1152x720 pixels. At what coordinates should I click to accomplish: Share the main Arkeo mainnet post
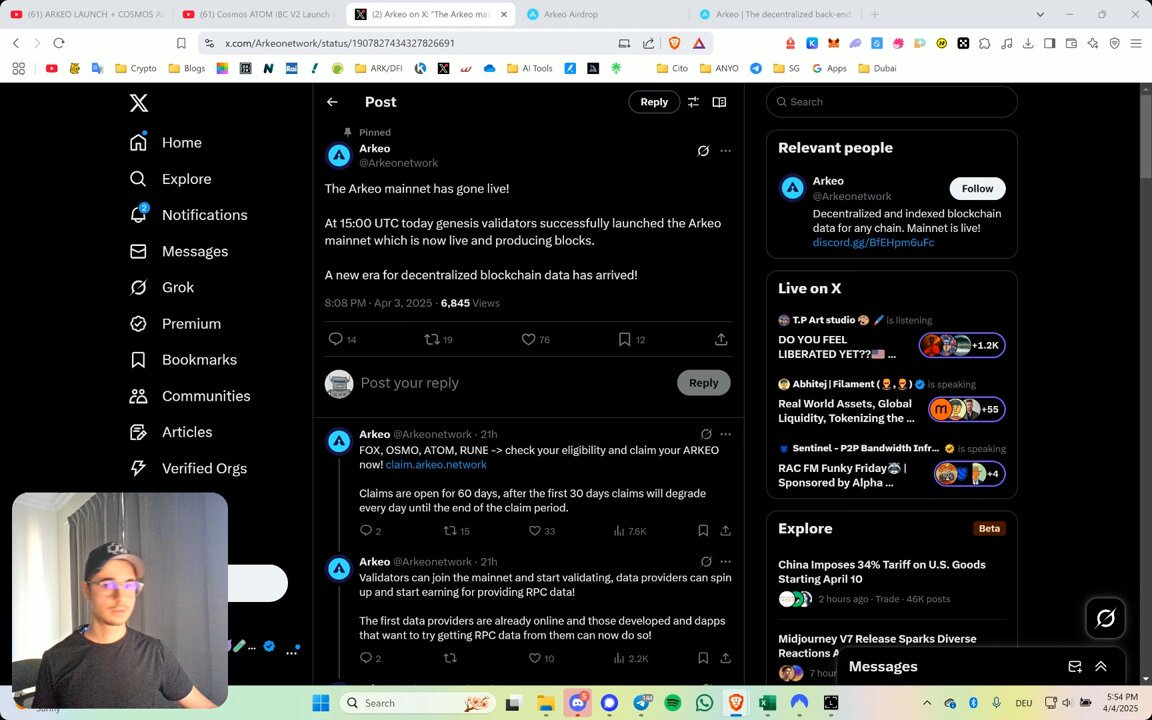pyautogui.click(x=721, y=339)
